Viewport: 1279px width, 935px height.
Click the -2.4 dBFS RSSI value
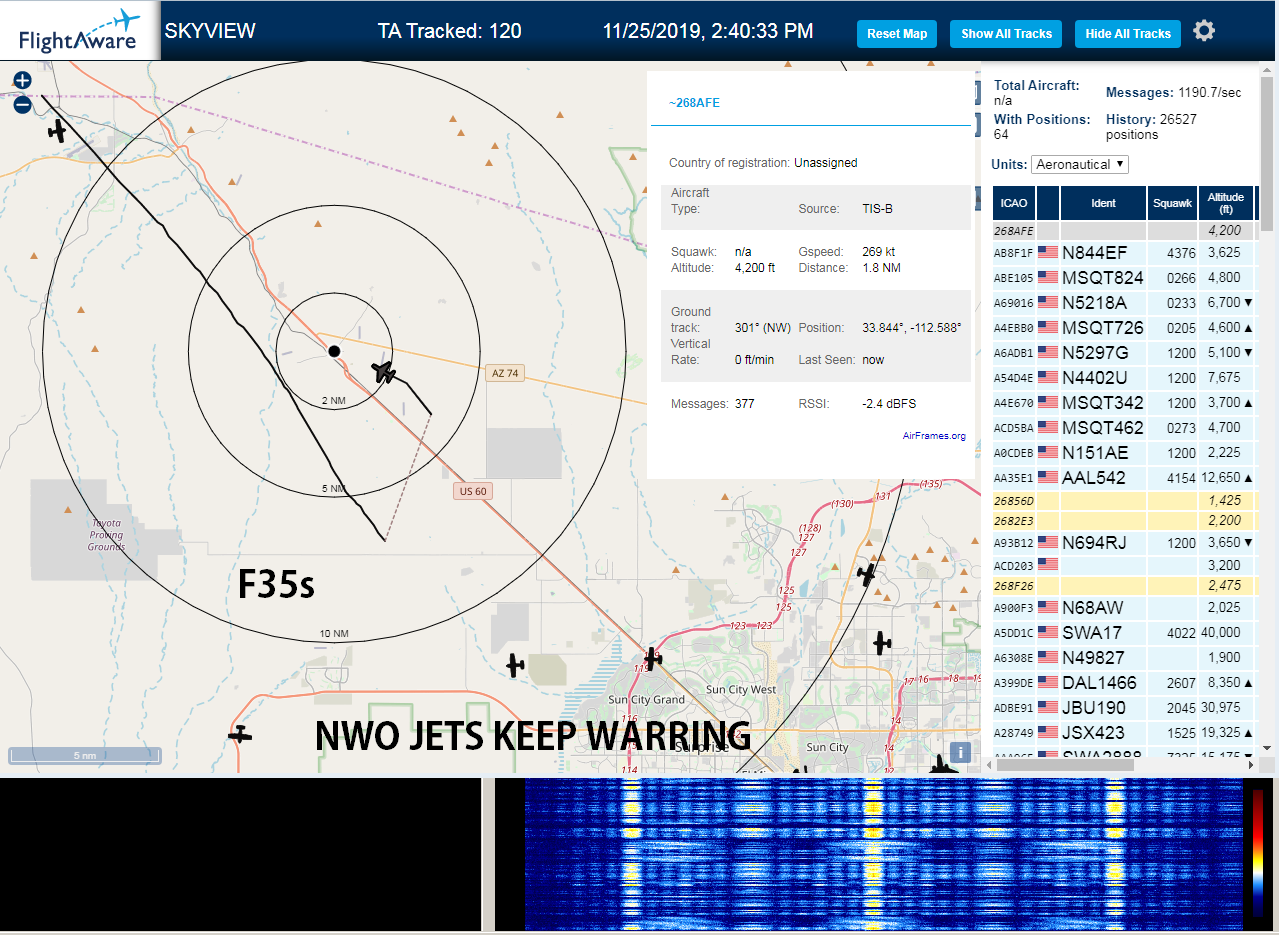coord(889,404)
